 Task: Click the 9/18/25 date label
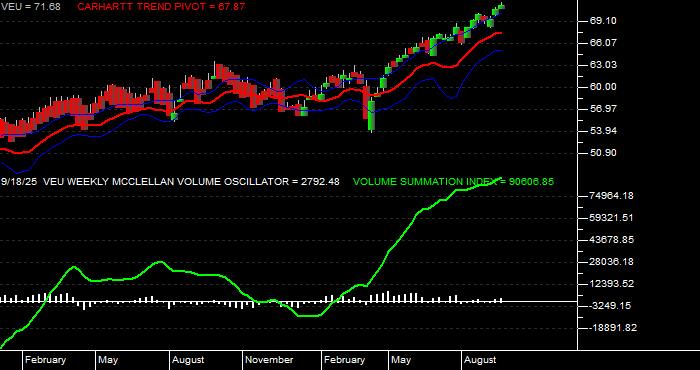19,182
